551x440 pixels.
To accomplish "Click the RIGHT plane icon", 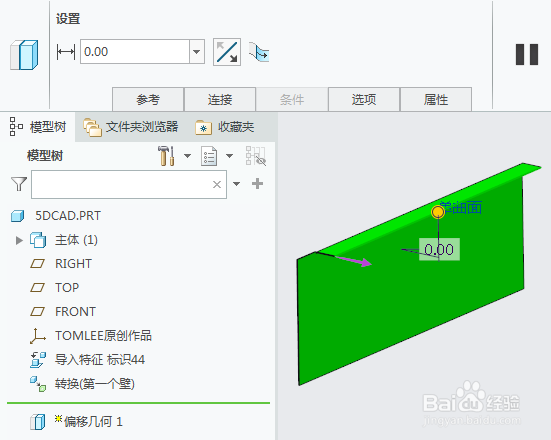I will 38,264.
